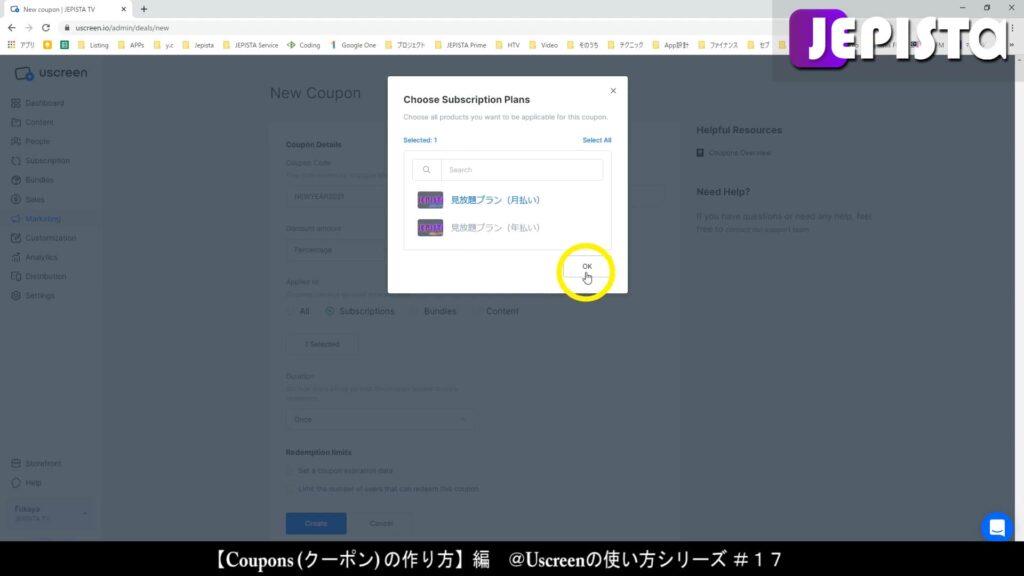
Task: Go to the People section icon
Action: click(x=16, y=141)
